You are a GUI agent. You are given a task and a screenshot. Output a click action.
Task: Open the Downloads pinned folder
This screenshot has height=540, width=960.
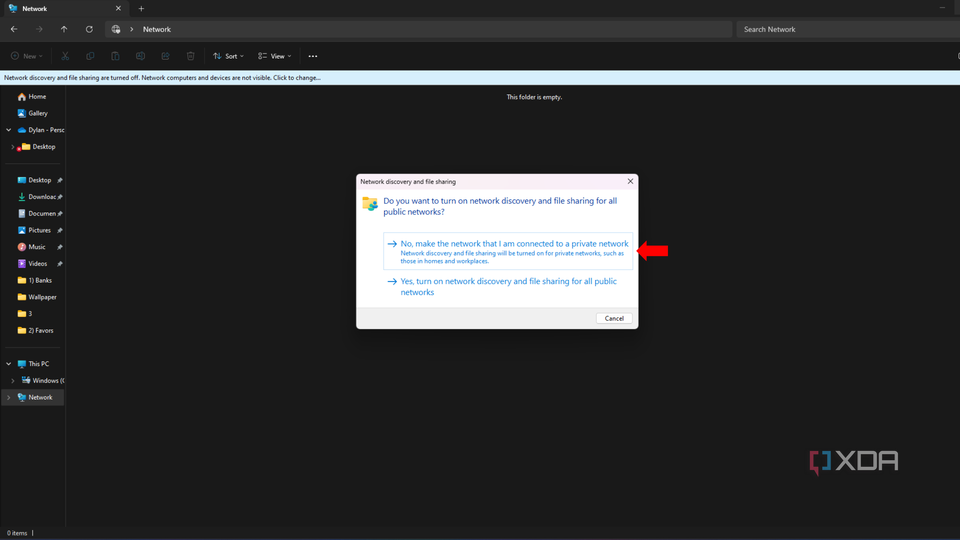click(41, 197)
